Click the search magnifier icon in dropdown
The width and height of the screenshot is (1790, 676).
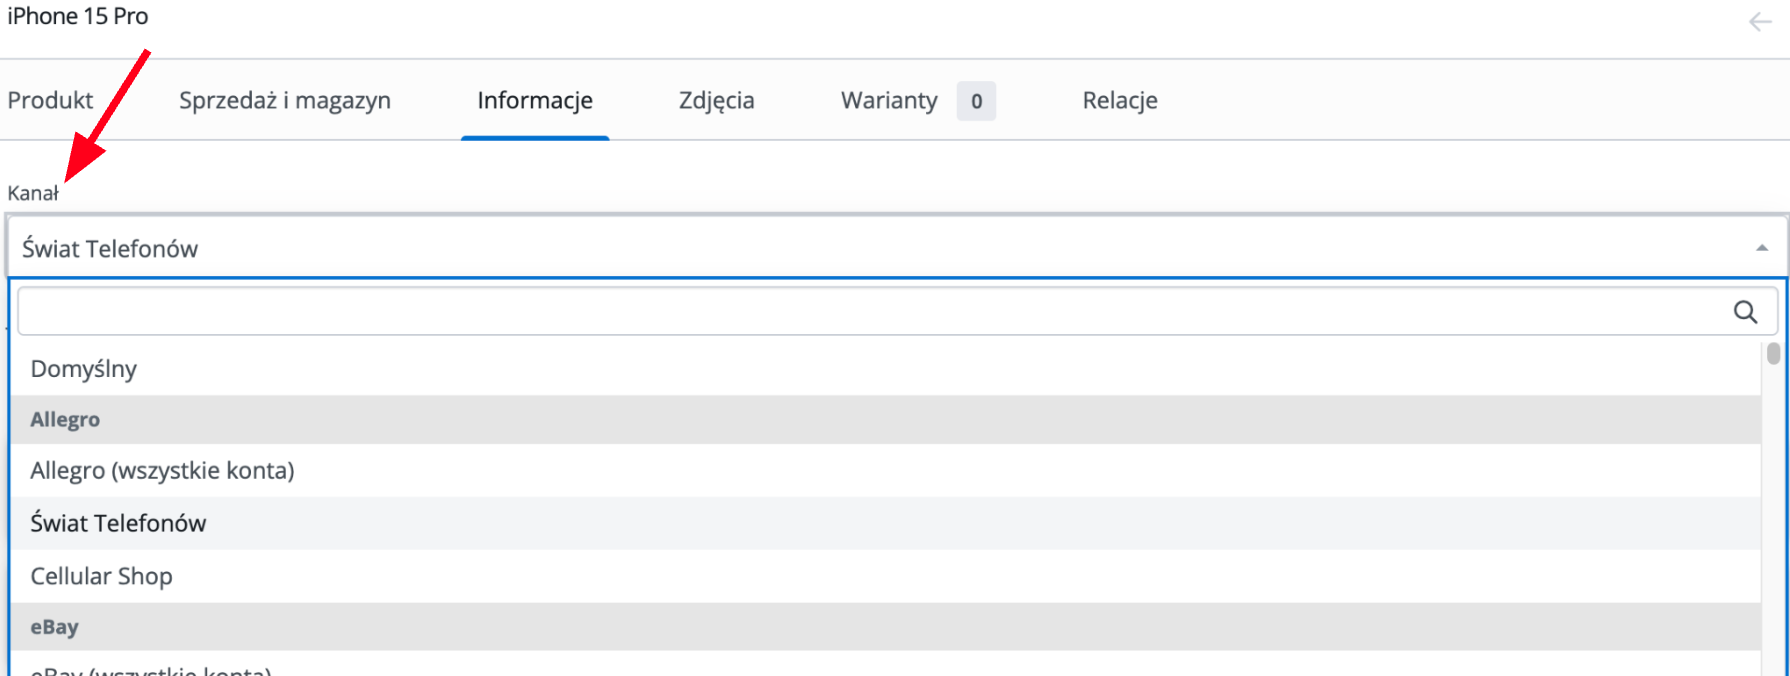[1745, 312]
